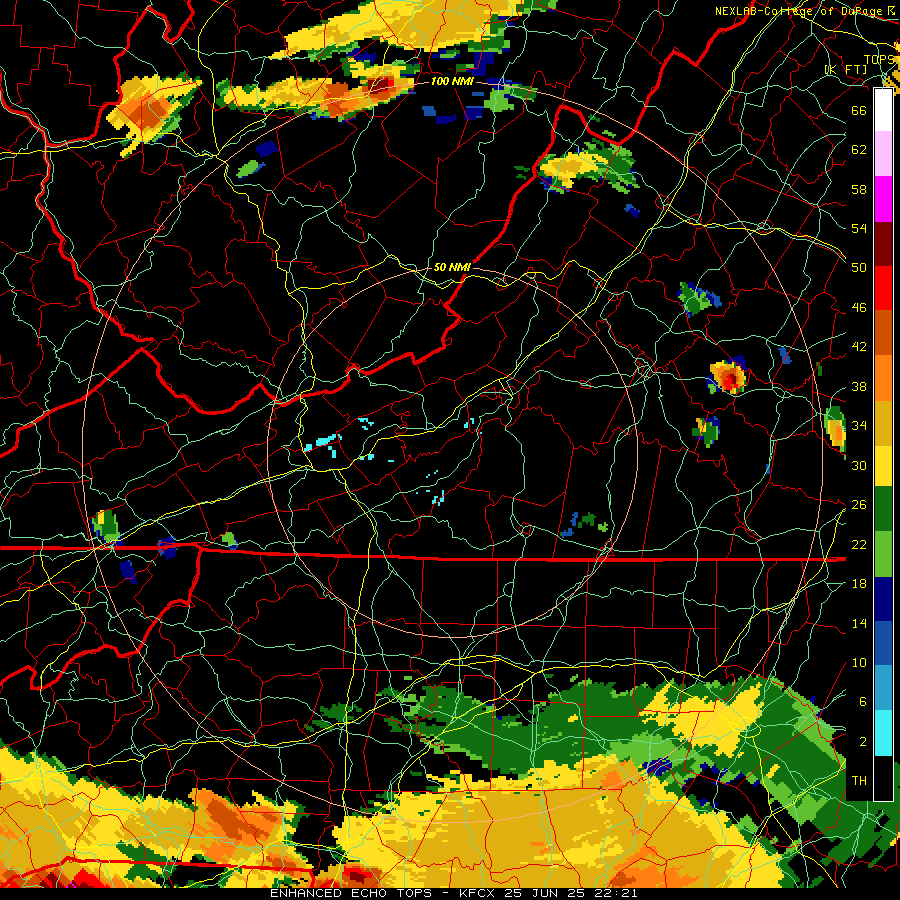
Task: Click the [K FT] units label
Action: 846,69
